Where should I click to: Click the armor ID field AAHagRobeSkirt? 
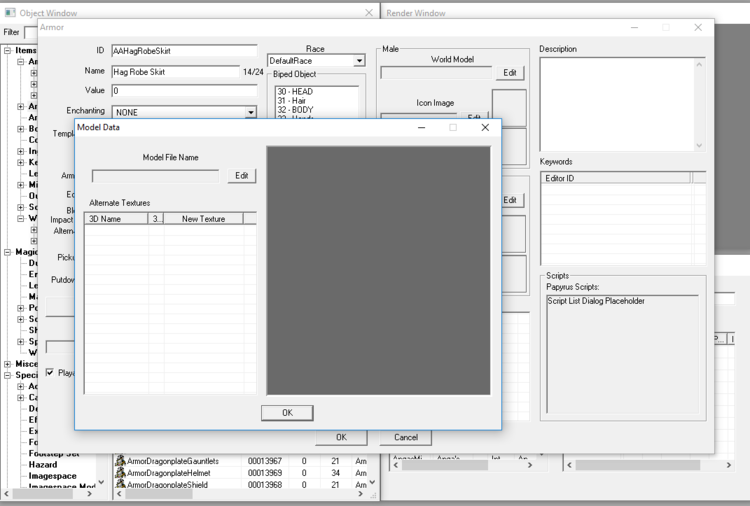point(184,51)
